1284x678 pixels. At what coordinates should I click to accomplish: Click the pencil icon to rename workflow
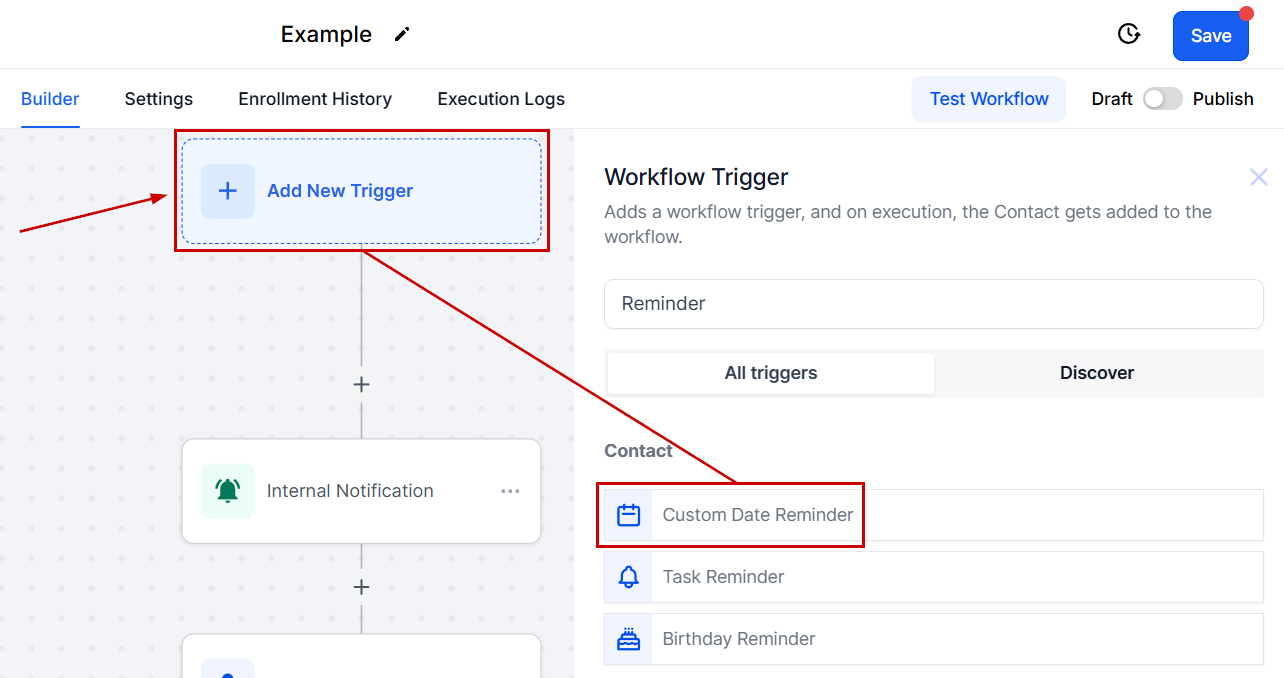point(402,34)
